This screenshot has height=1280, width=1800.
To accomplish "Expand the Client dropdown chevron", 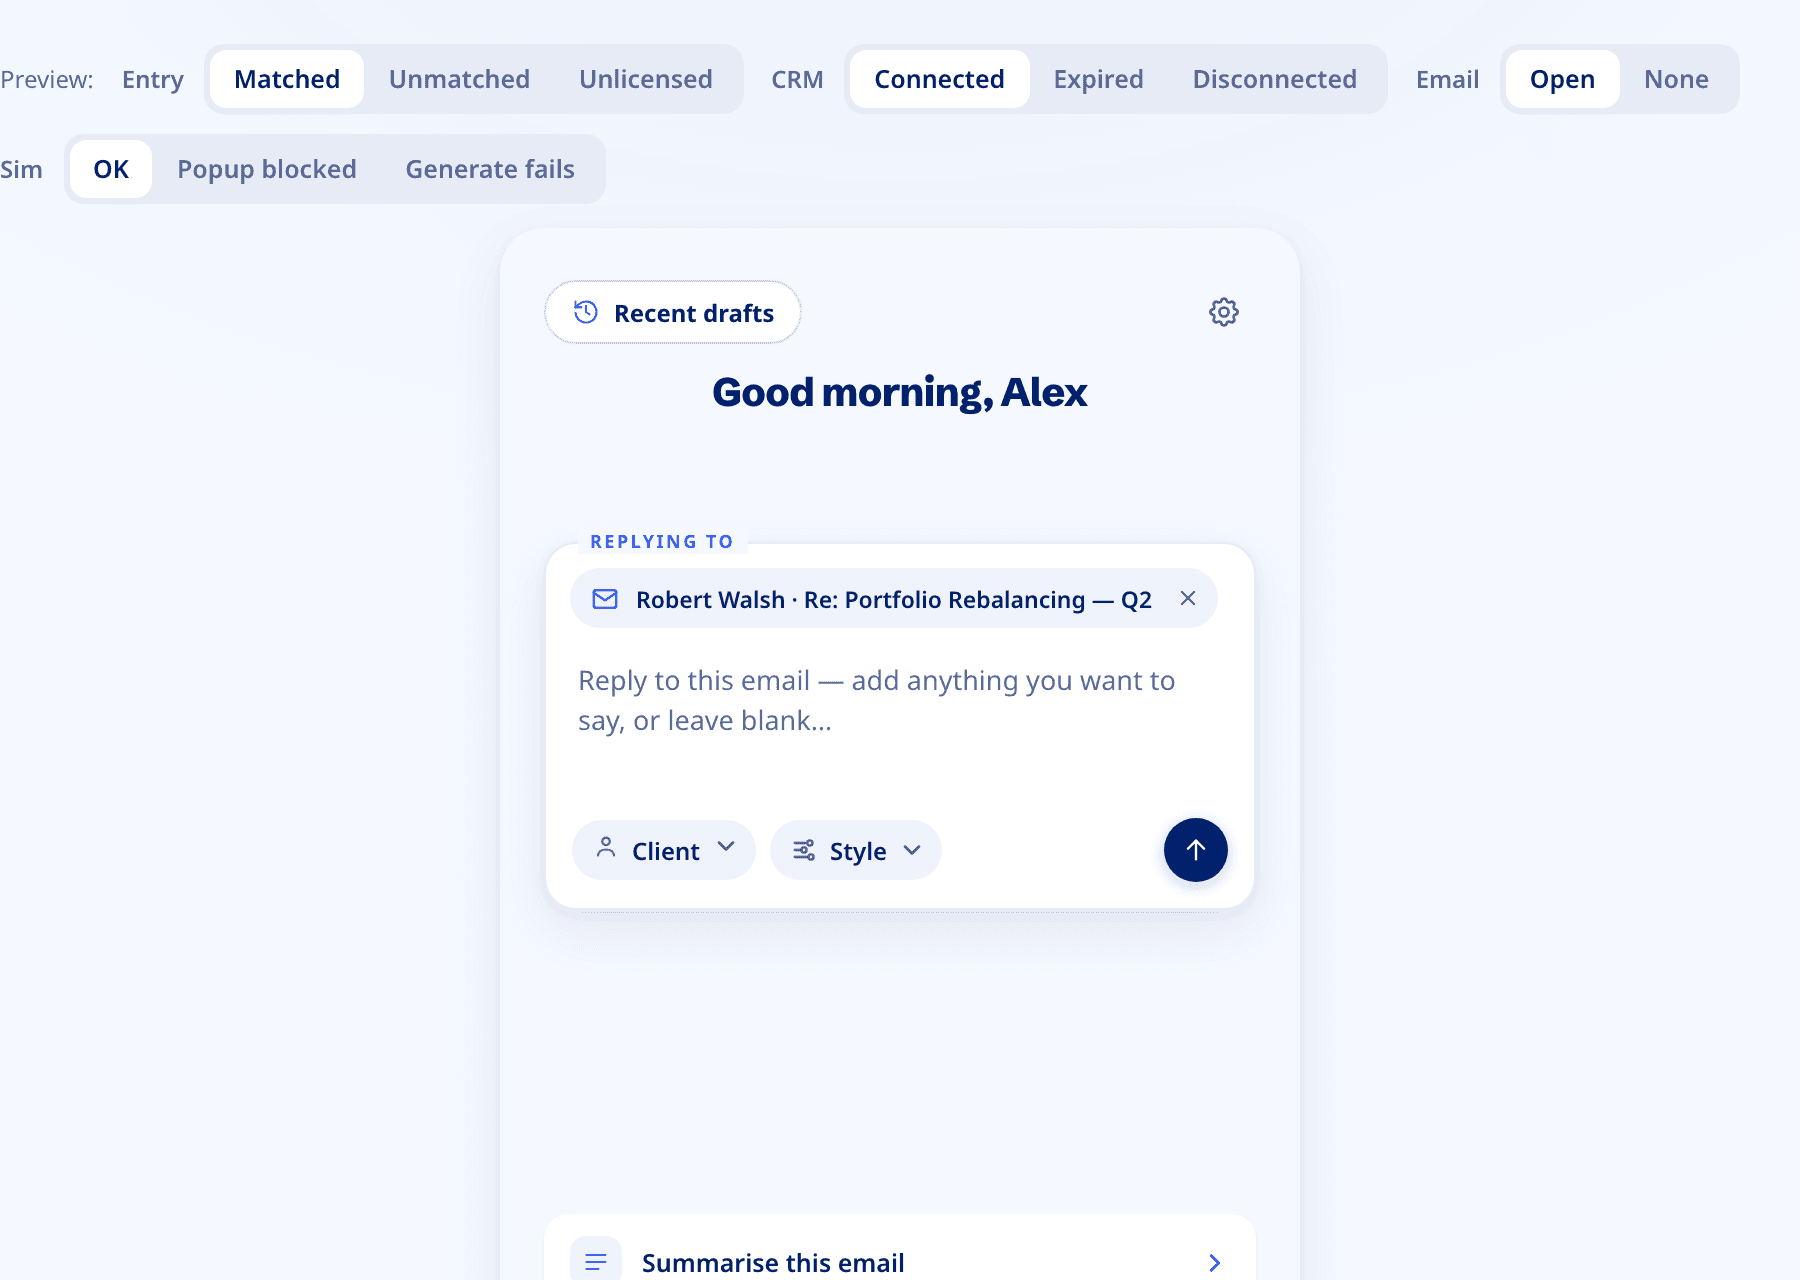I will (726, 847).
